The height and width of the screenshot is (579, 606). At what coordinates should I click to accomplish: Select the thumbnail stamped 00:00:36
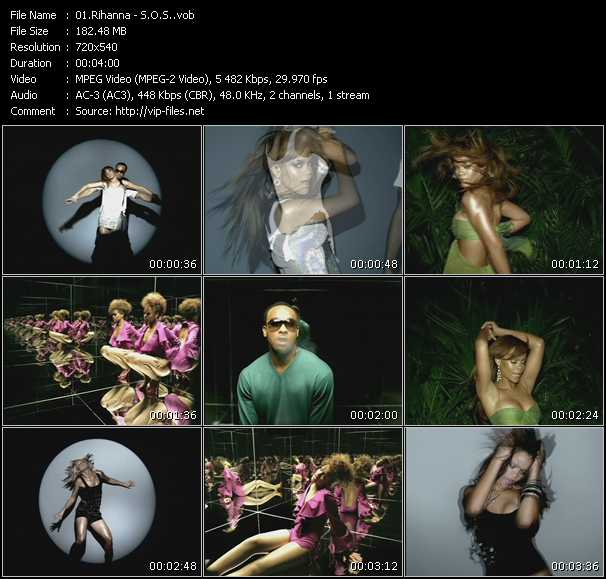click(x=102, y=200)
